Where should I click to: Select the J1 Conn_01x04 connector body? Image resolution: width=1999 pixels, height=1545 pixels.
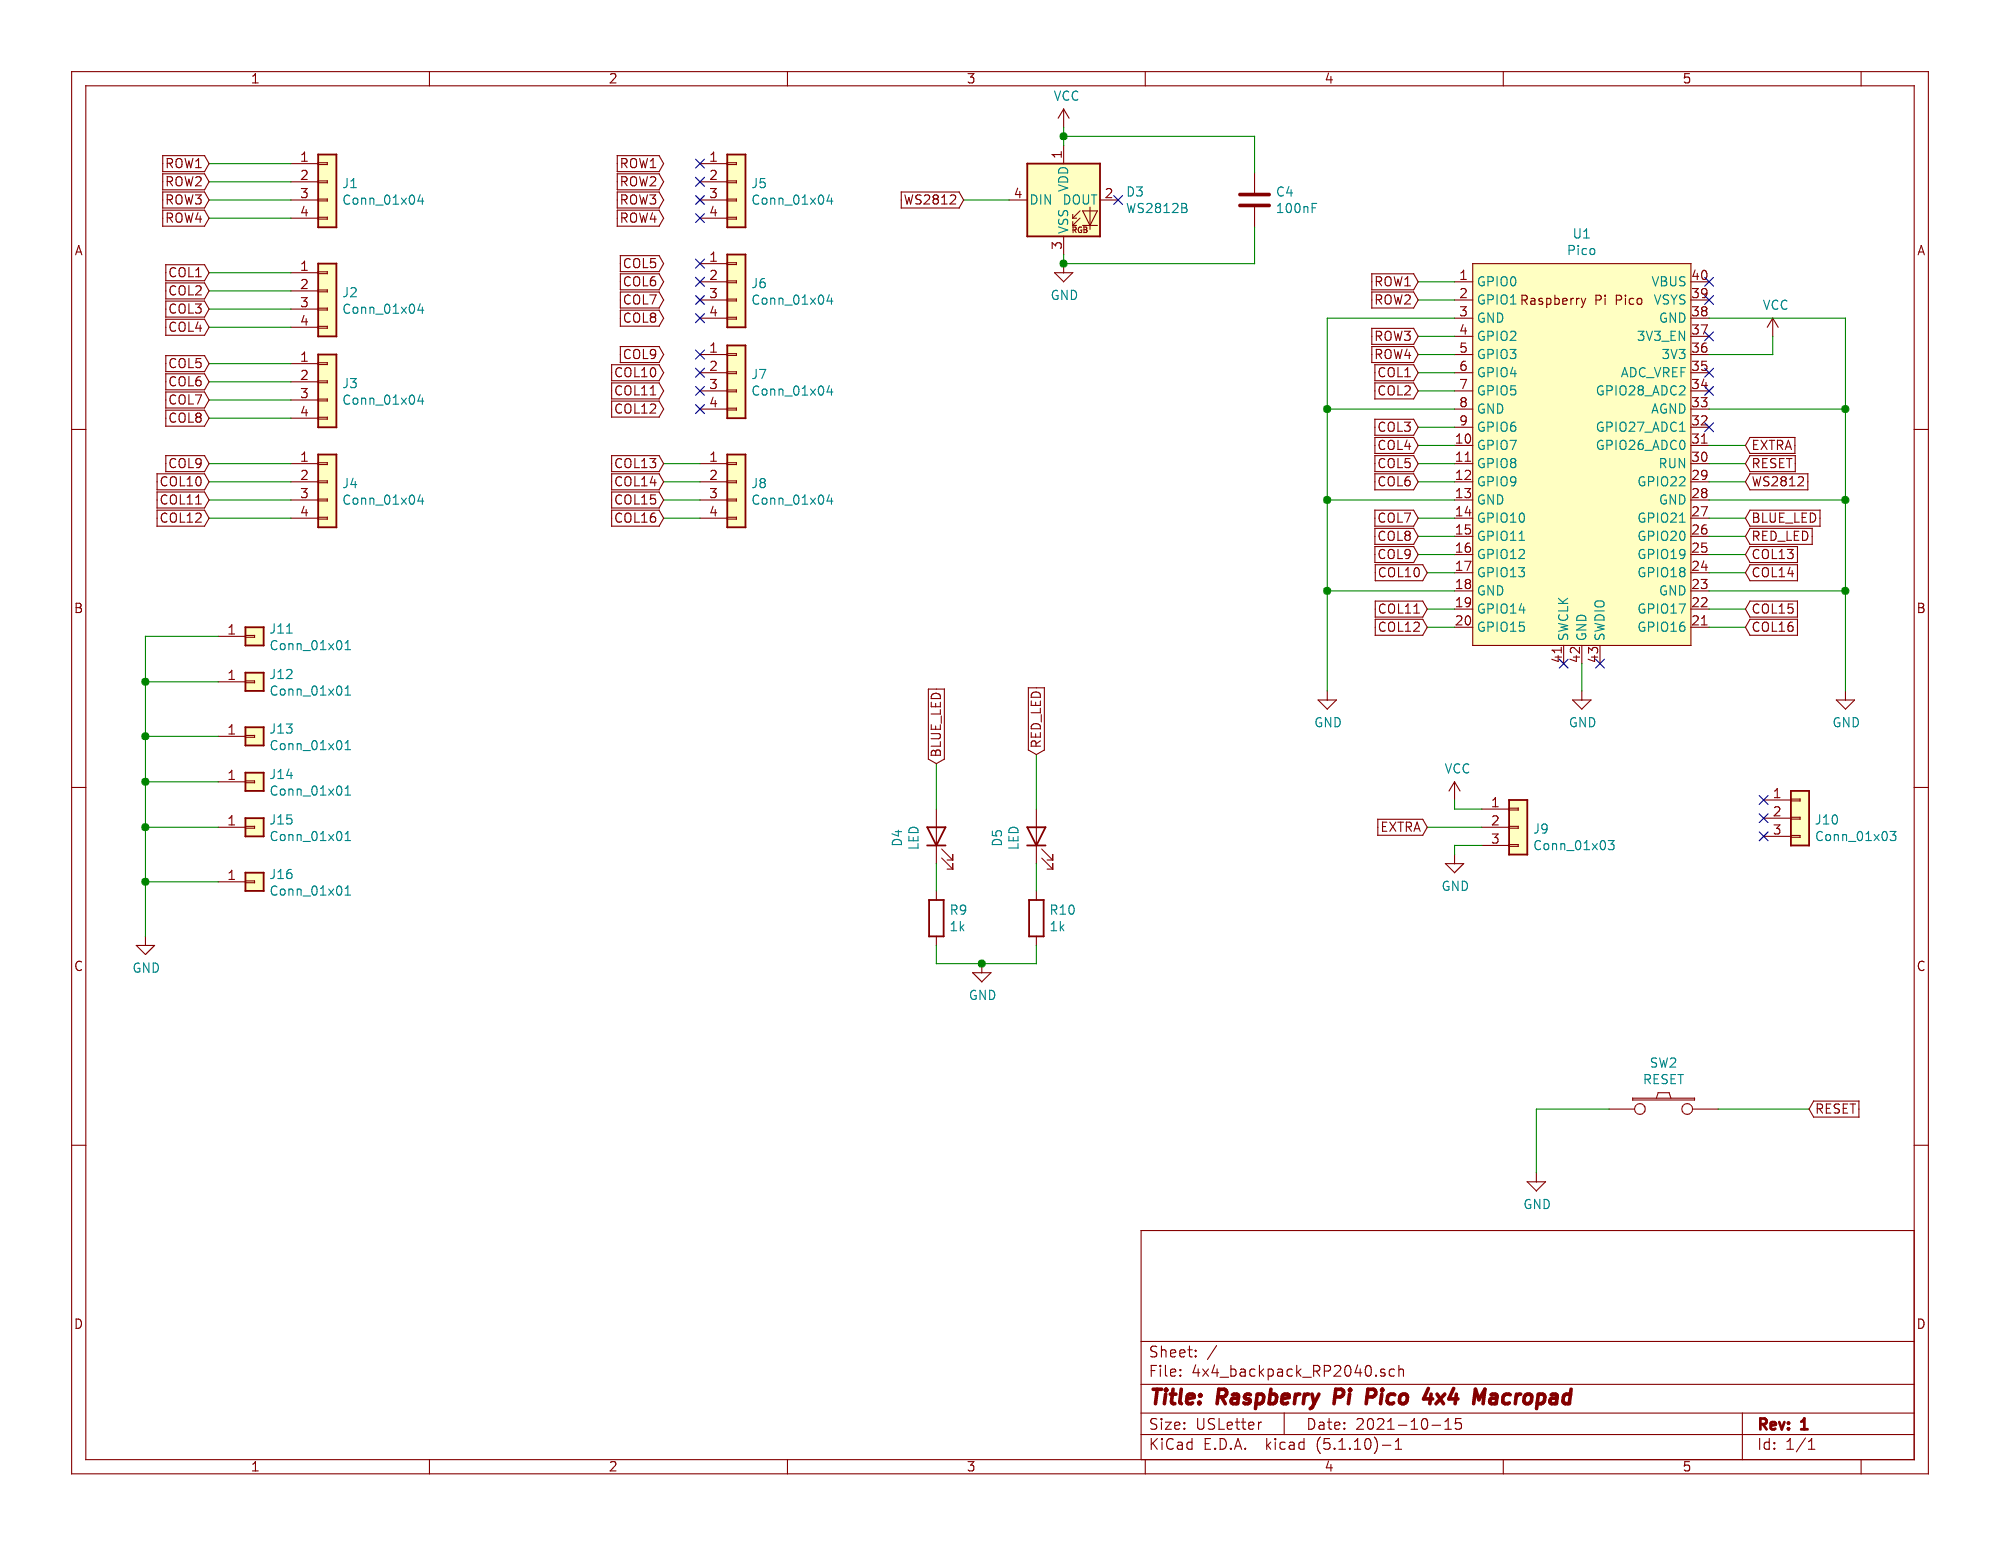[327, 191]
